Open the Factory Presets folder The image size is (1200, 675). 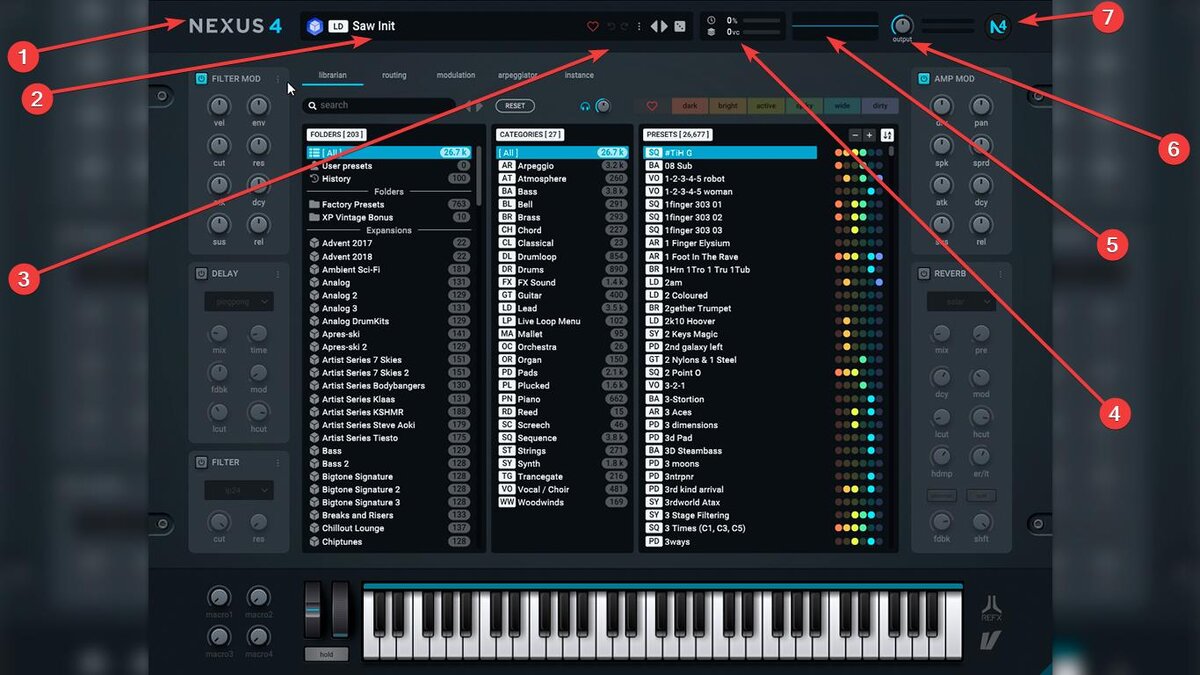[389, 204]
